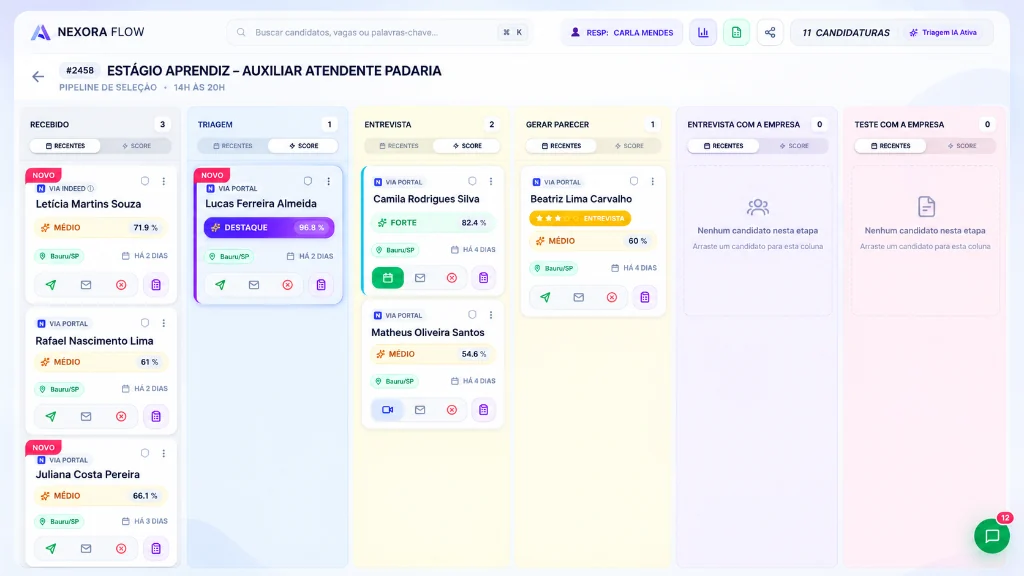Sort Entrevista column by Recentes
Screen dimensions: 1024x576
click(x=399, y=146)
